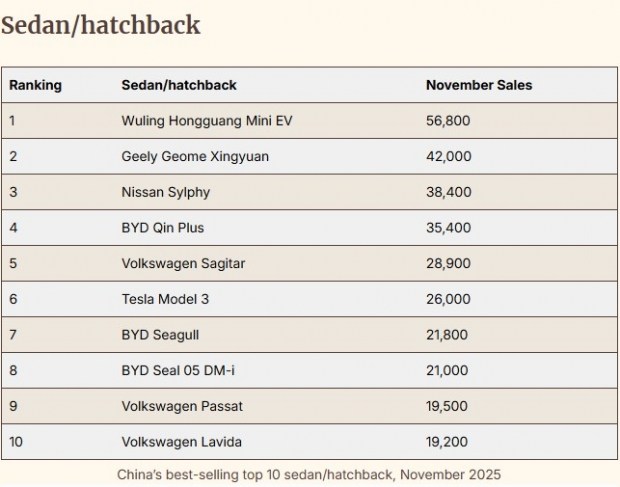Screen dimensions: 620x487
Task: Select the Wuling Hongguang Mini EV cell
Action: click(207, 121)
